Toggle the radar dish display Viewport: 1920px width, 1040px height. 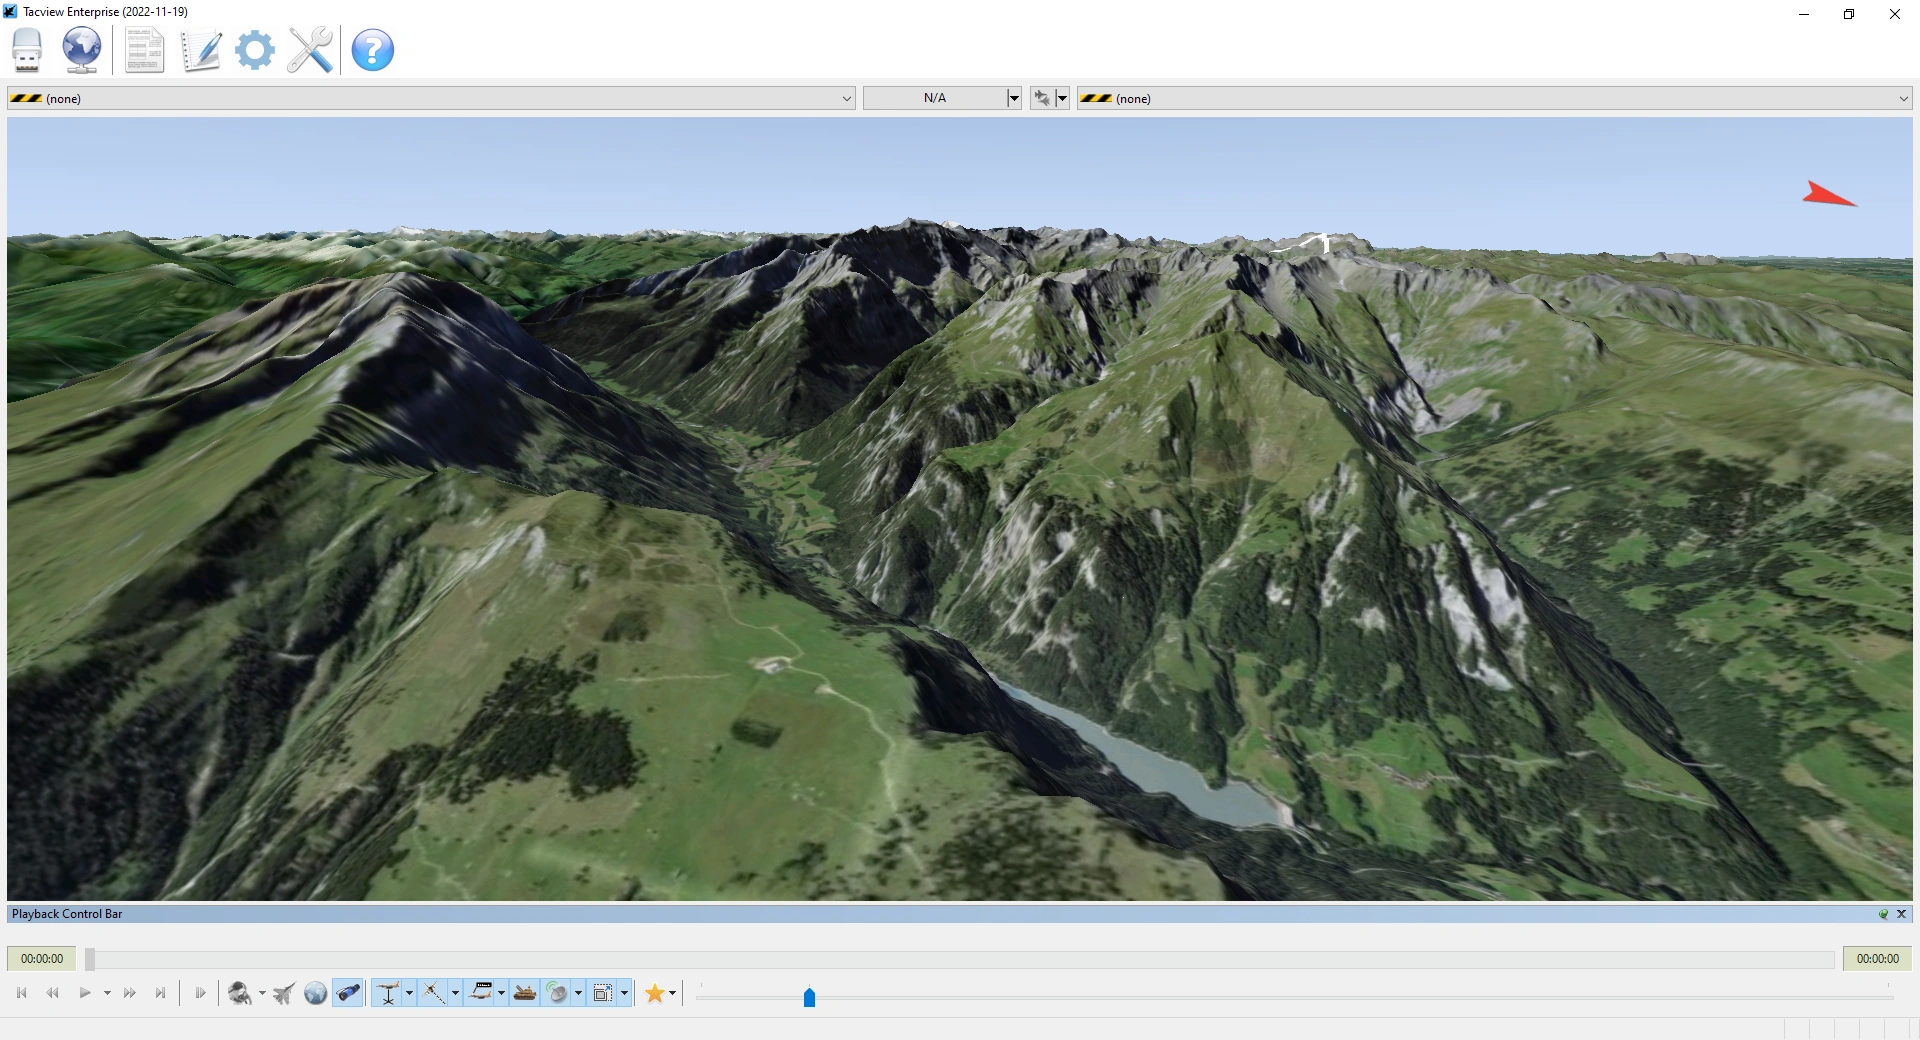click(558, 993)
